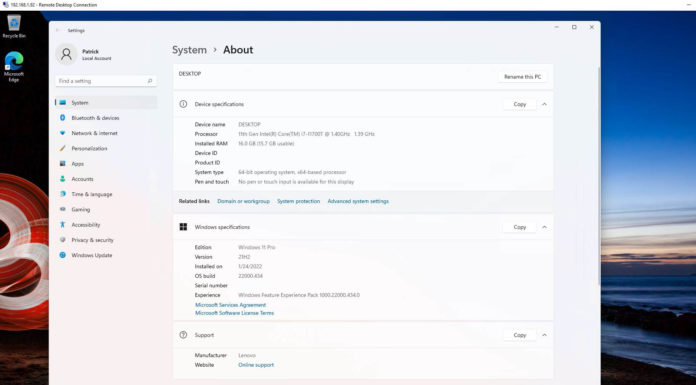The width and height of the screenshot is (696, 385).
Task: Click the Settings page vertical scrollbar
Action: point(599,175)
